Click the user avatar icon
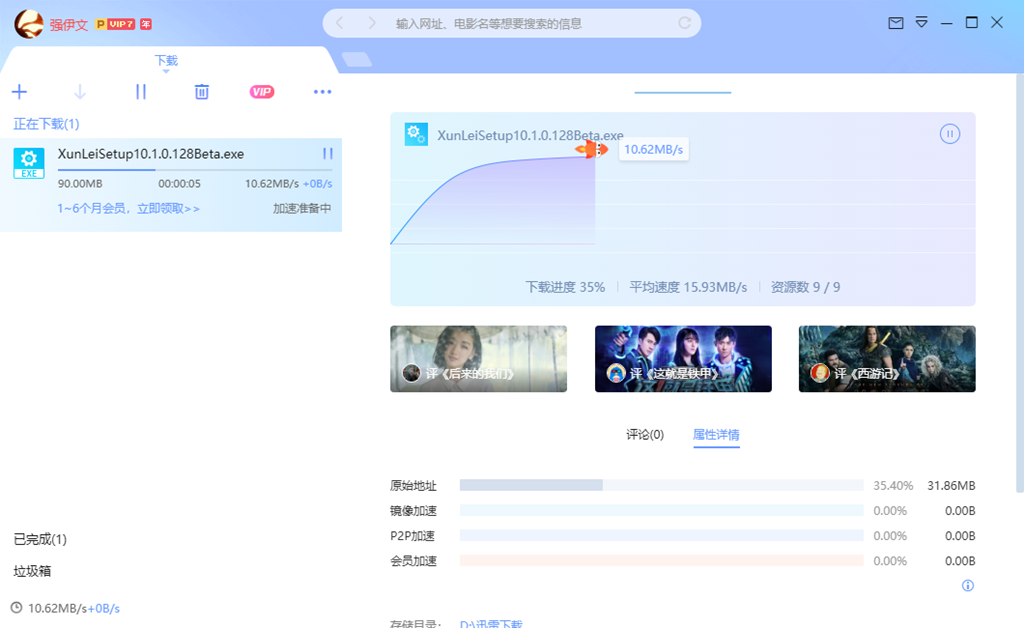The image size is (1024, 628). tap(29, 24)
